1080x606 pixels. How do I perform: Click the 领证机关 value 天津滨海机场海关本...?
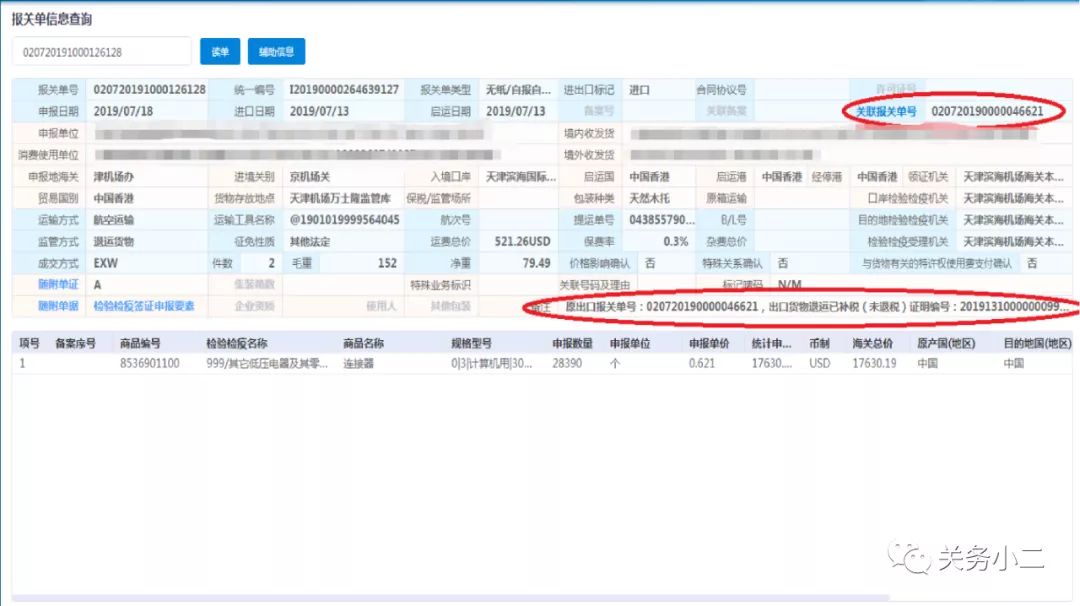(1013, 177)
